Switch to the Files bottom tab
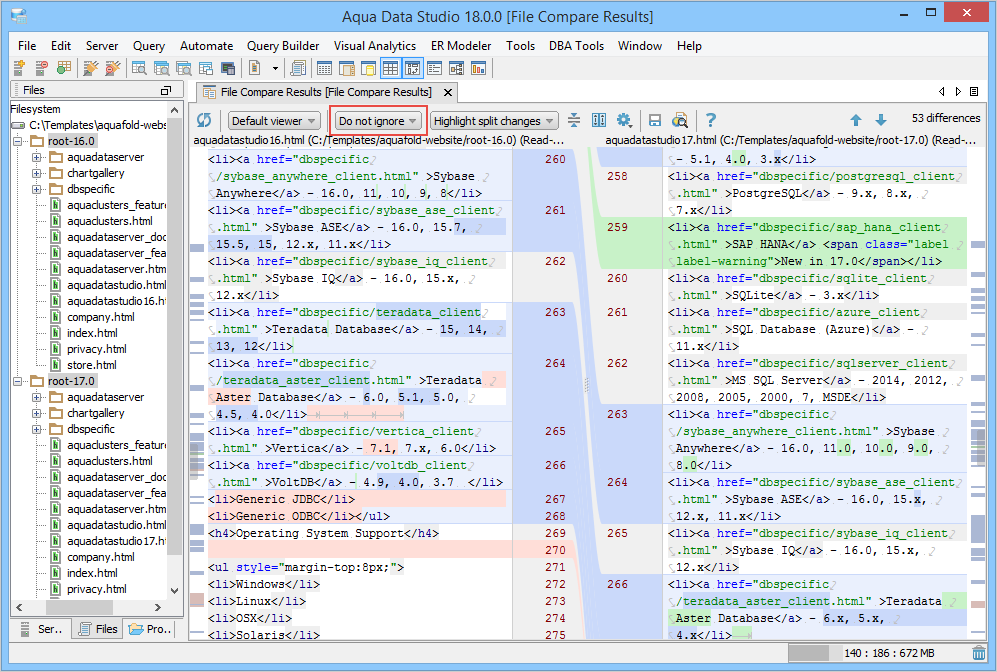This screenshot has width=997, height=672. (x=98, y=629)
